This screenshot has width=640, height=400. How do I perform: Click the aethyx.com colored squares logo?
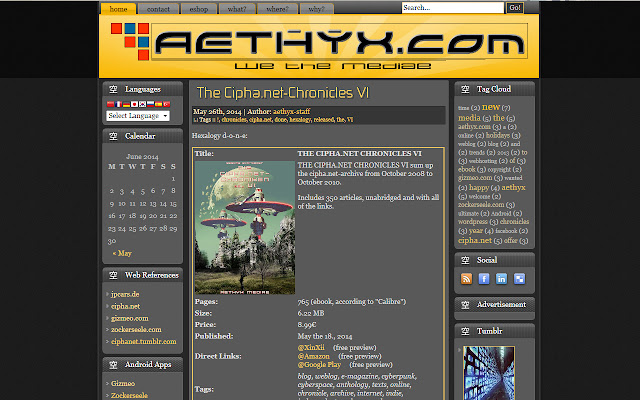point(131,41)
